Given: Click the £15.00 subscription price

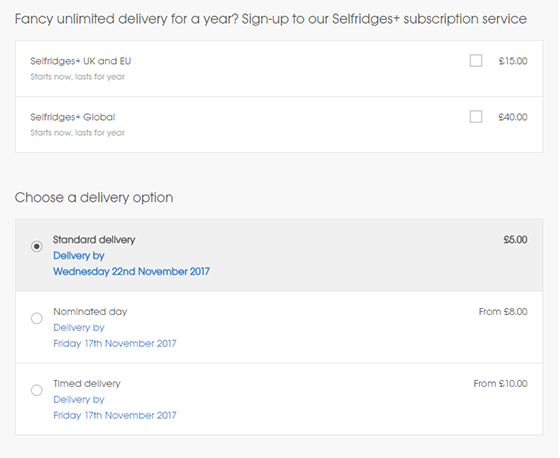Looking at the screenshot, I should coord(513,61).
